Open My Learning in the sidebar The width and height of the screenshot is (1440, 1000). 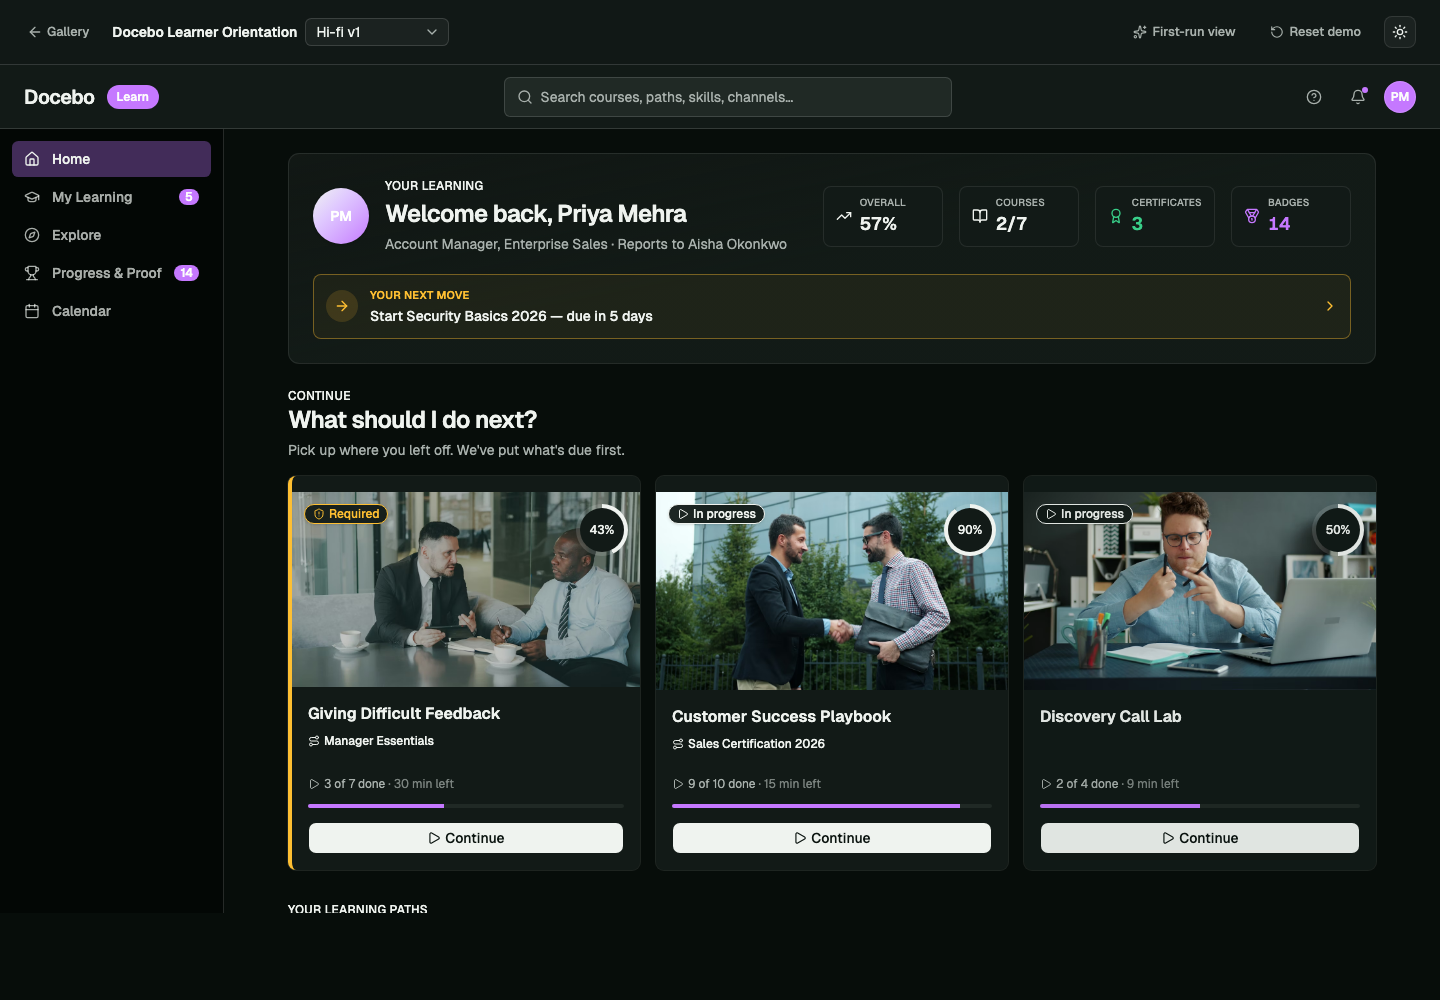[111, 197]
